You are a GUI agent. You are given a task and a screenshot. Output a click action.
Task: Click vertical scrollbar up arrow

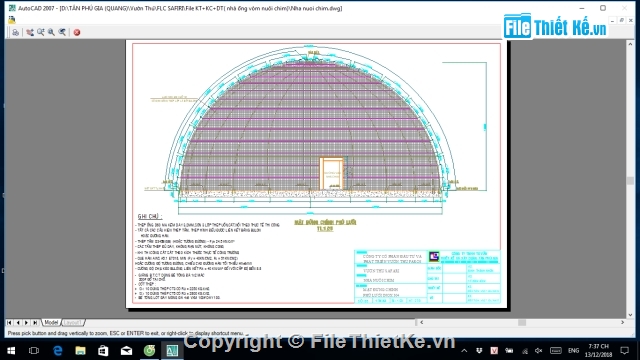(630, 44)
